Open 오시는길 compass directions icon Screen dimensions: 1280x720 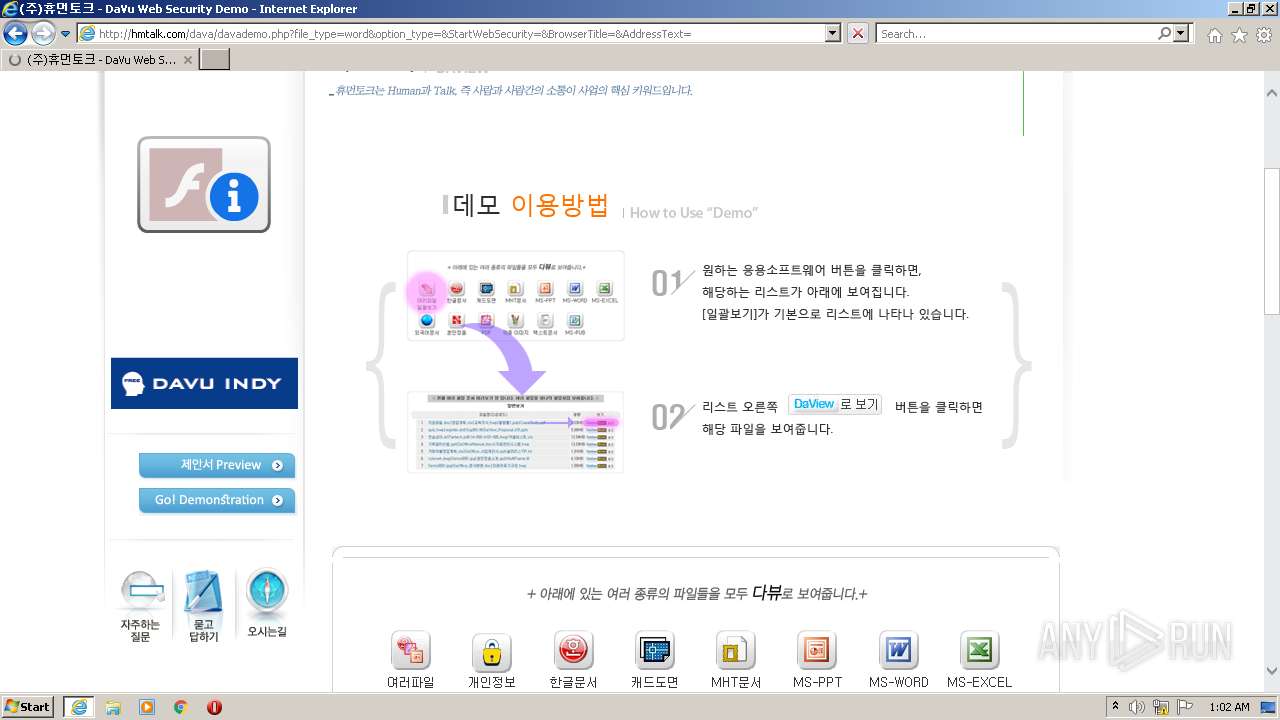coord(266,604)
